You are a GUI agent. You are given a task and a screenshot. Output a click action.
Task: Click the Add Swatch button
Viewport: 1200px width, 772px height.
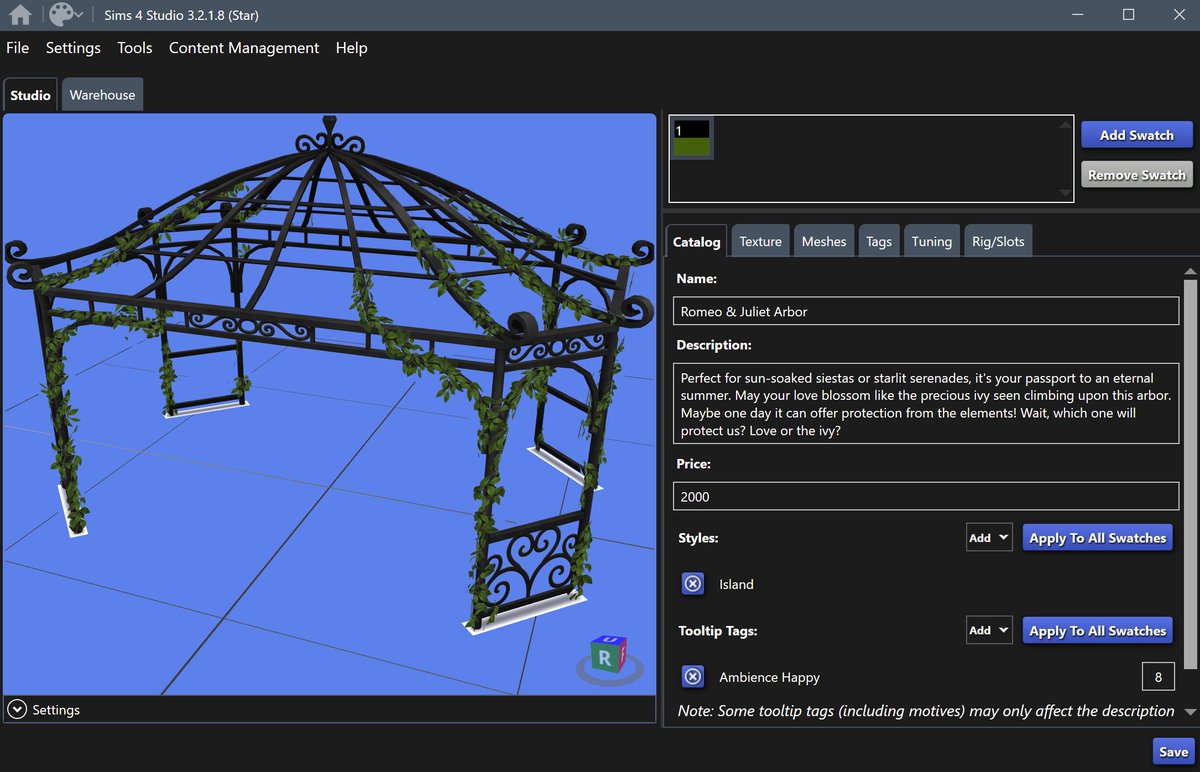1136,135
